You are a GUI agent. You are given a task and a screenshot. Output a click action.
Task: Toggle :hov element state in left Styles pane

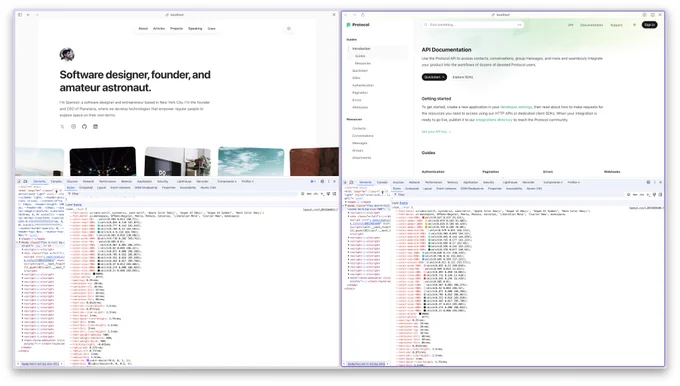[x=309, y=194]
